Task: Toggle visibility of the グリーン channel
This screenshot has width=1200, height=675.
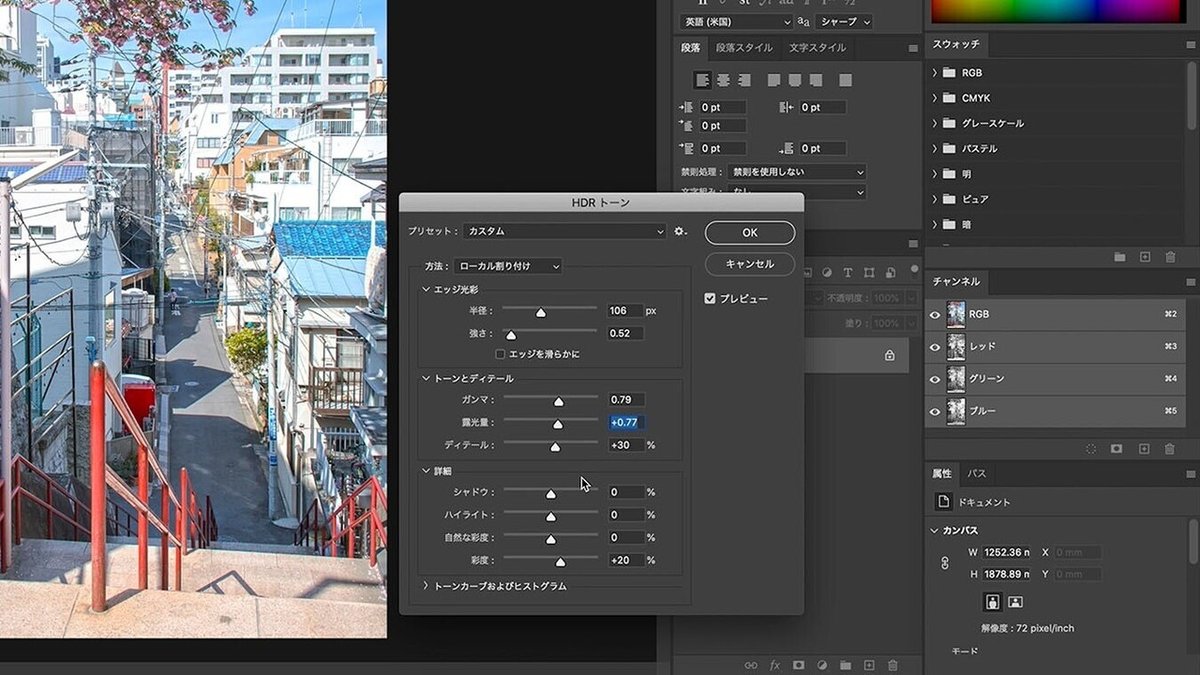Action: pos(935,379)
